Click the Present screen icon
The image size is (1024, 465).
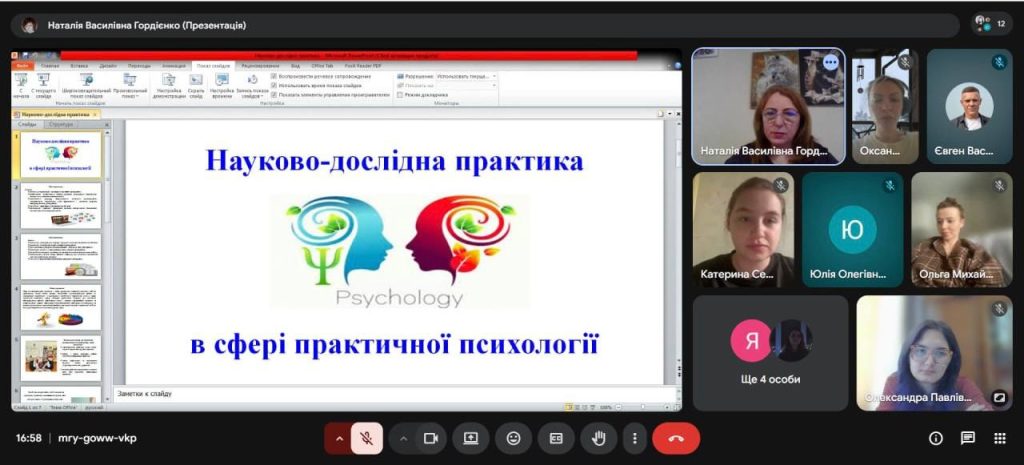click(470, 438)
